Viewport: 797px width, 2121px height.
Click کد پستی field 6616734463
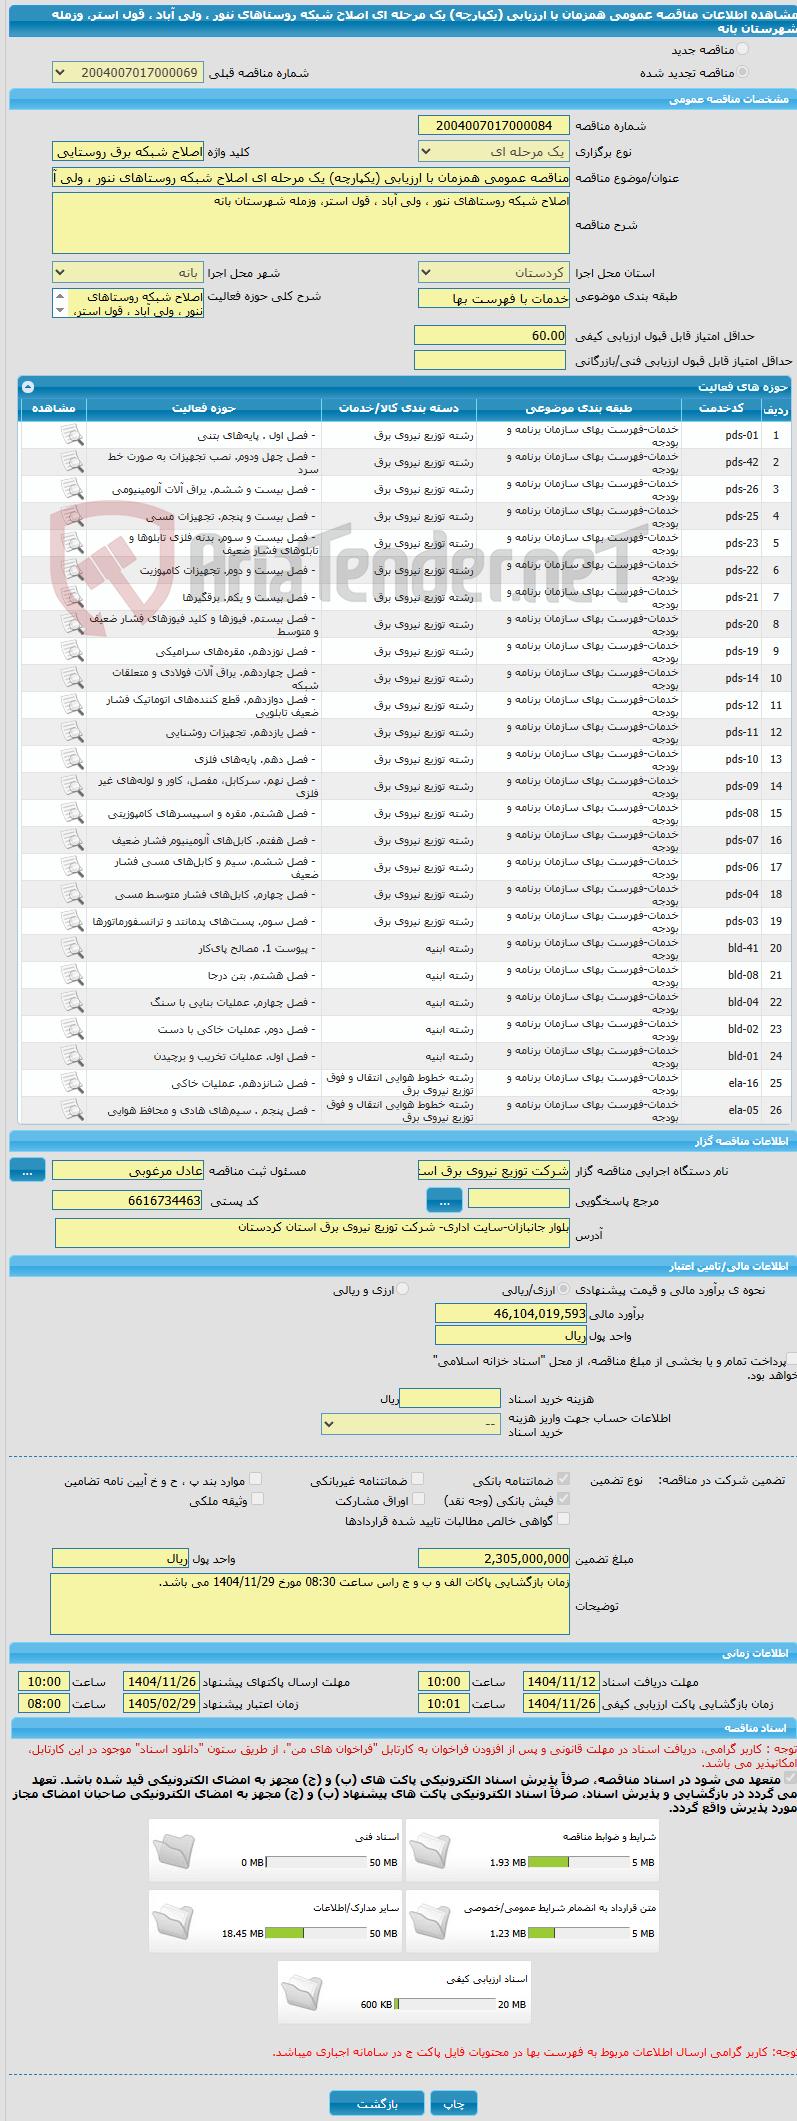click(128, 1200)
